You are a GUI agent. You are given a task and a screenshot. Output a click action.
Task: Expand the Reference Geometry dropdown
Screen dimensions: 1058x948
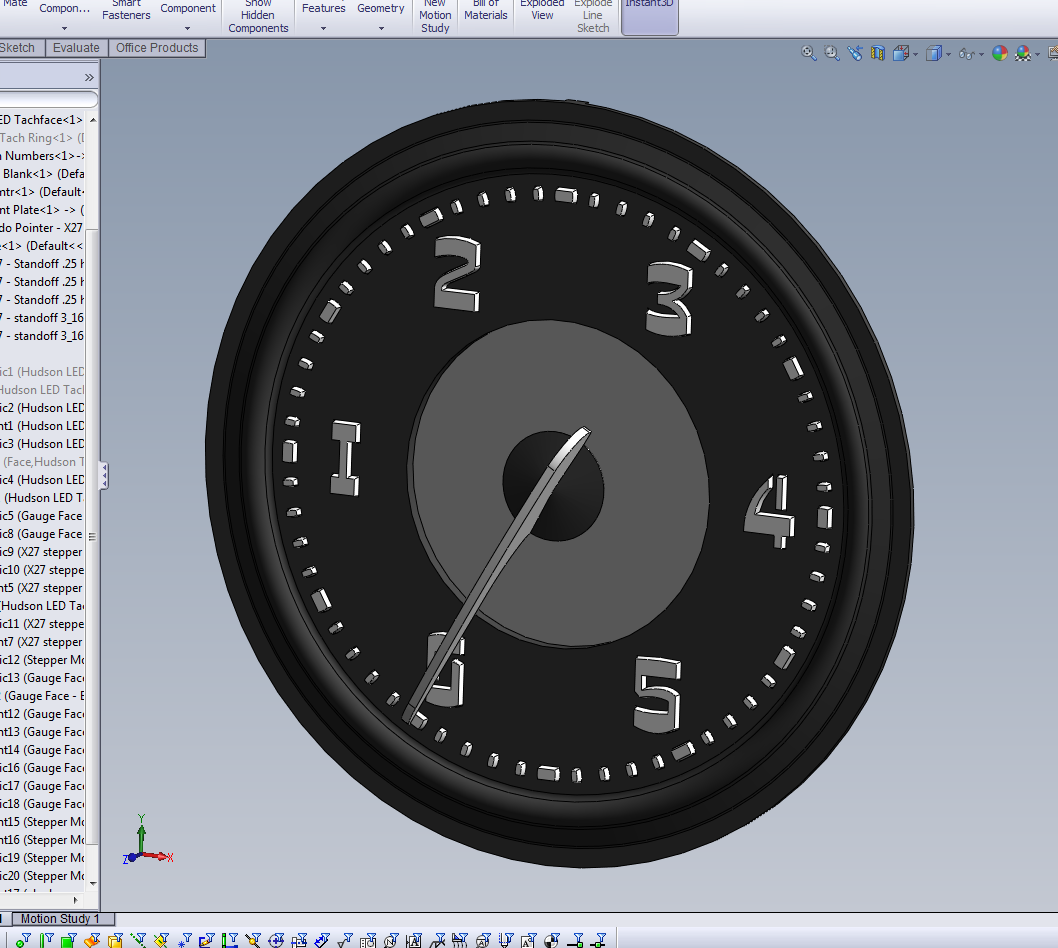pyautogui.click(x=381, y=28)
